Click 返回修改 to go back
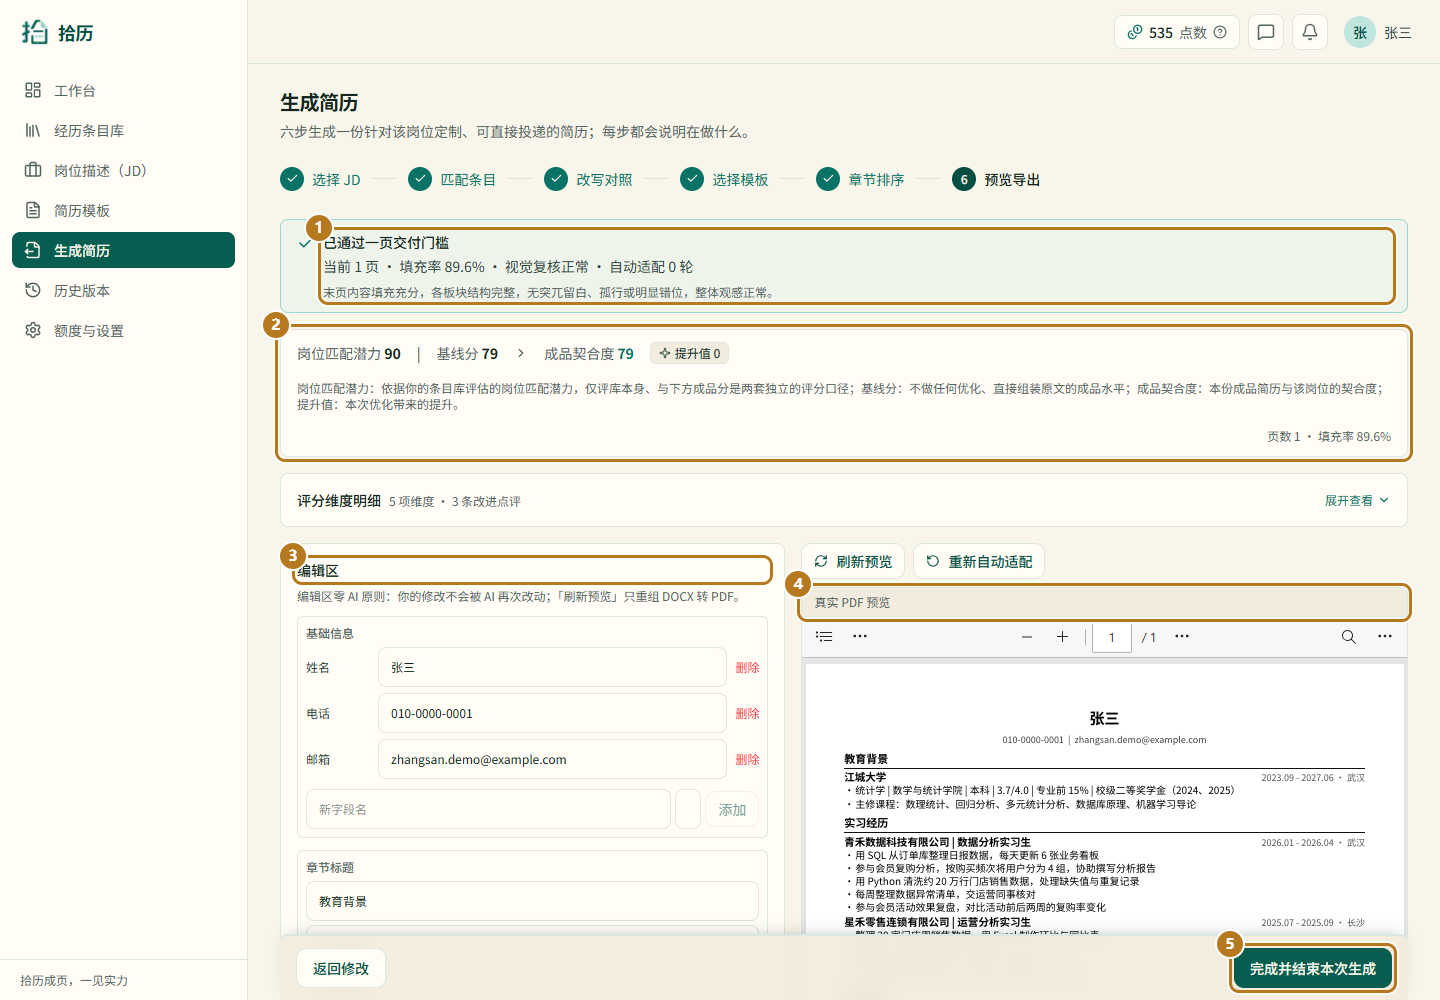 pos(341,968)
